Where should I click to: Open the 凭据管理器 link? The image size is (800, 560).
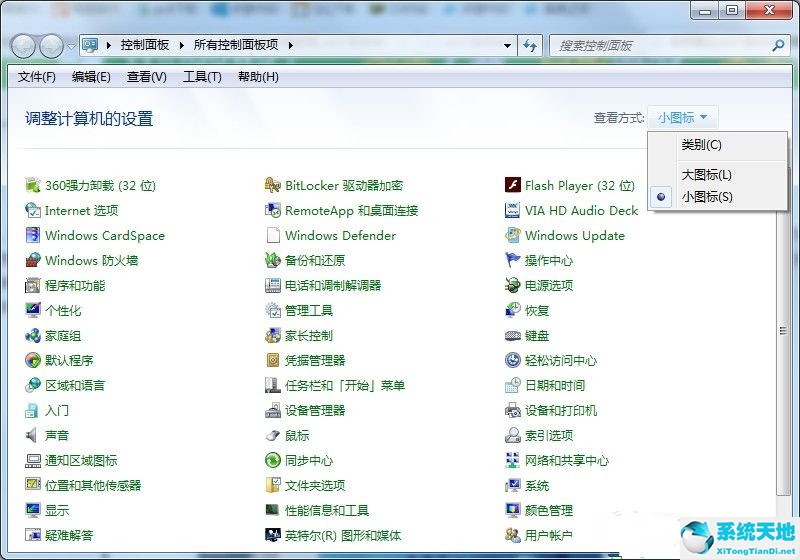[x=315, y=361]
